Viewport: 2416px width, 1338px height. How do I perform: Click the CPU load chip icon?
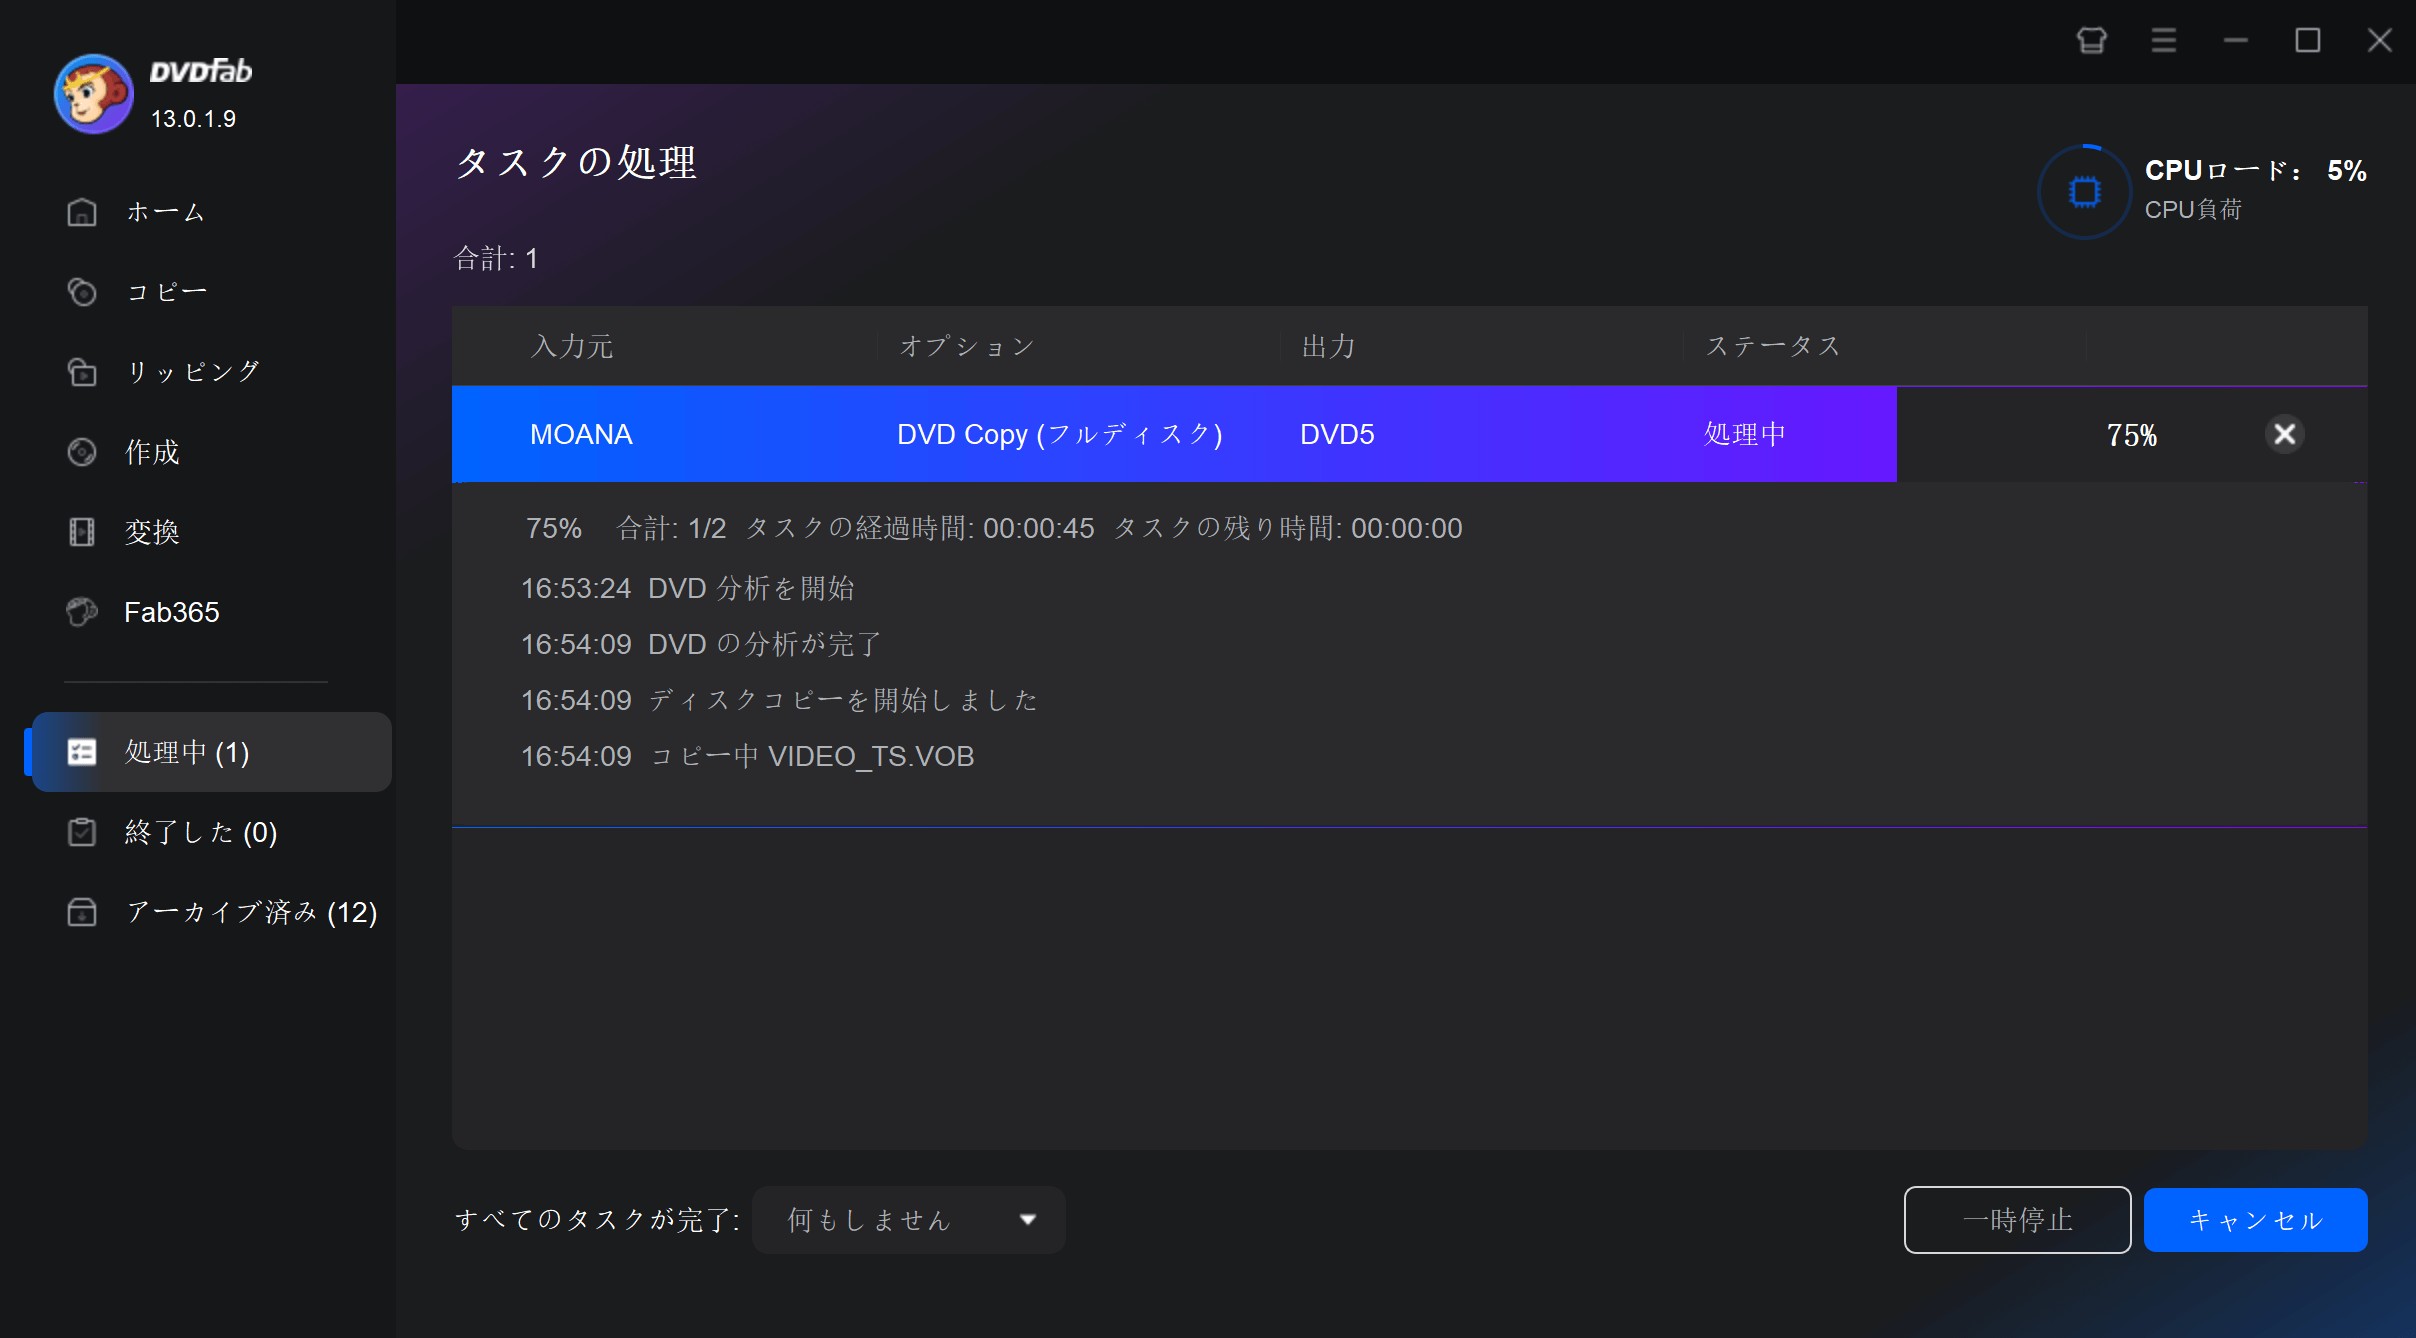(x=2084, y=191)
